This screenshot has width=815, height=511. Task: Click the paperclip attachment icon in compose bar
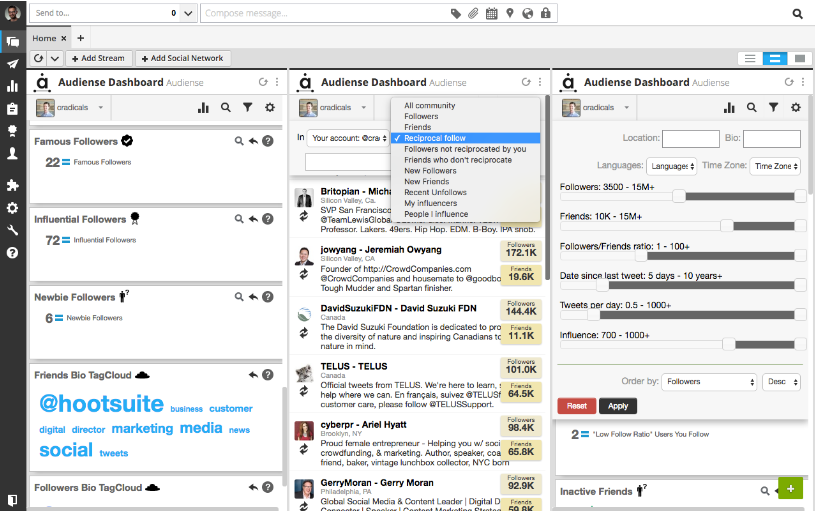(x=473, y=14)
